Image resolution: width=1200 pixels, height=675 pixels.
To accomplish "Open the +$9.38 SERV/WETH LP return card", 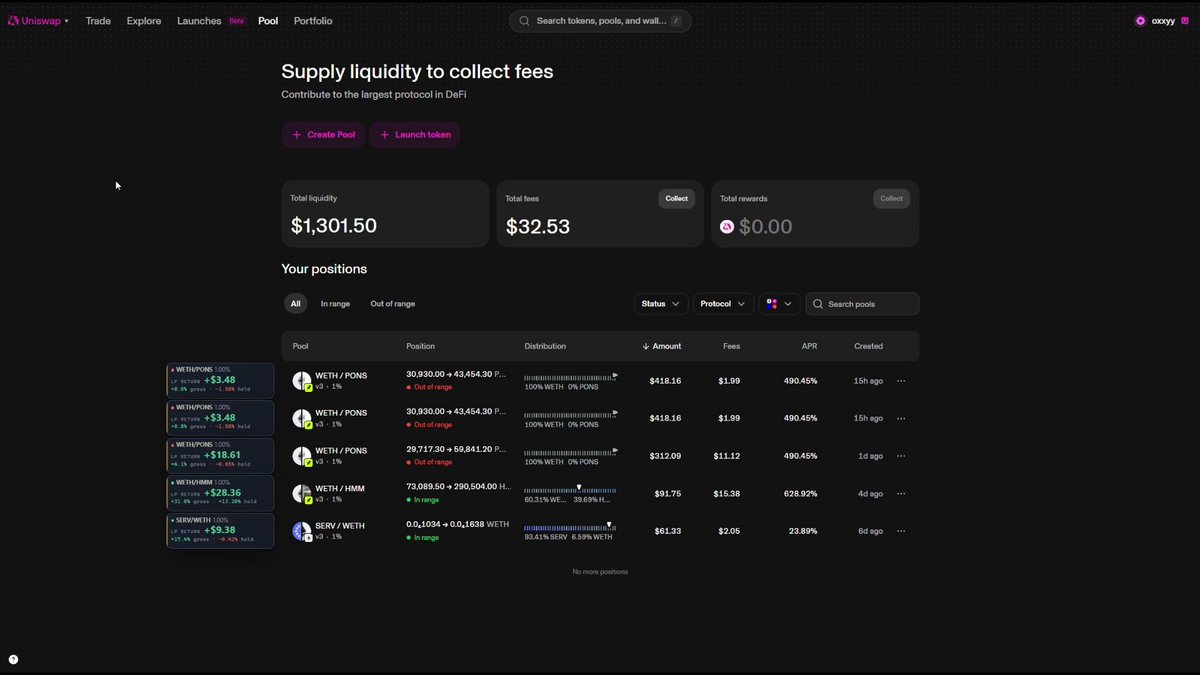I will pyautogui.click(x=220, y=531).
